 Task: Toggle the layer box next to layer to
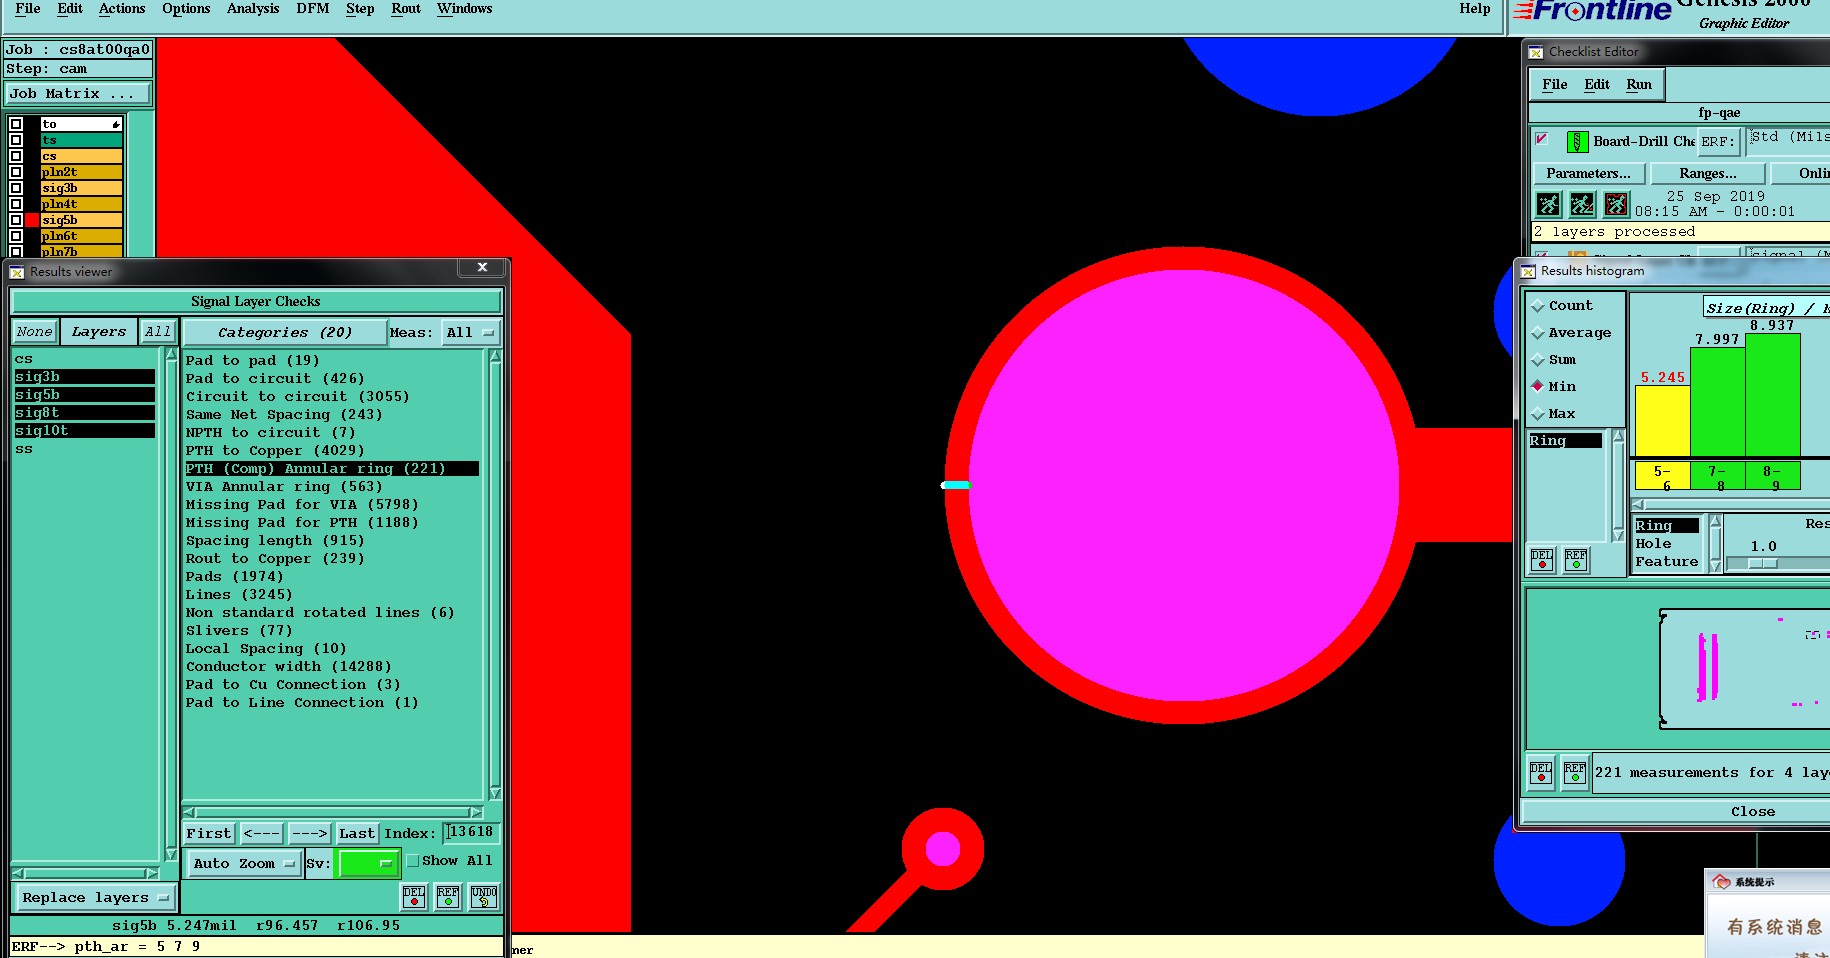(16, 124)
